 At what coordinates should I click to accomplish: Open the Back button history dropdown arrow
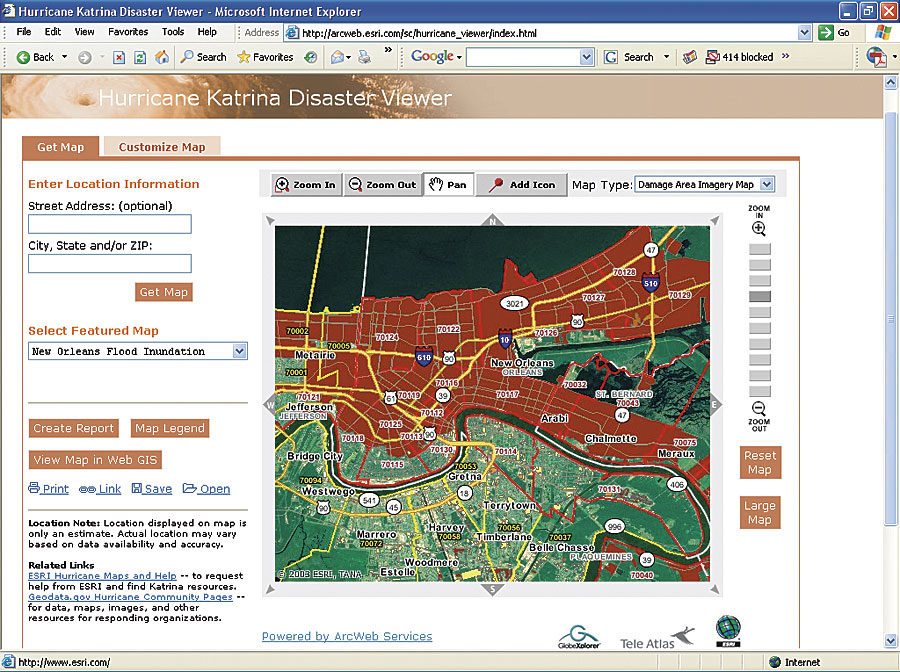coord(64,57)
